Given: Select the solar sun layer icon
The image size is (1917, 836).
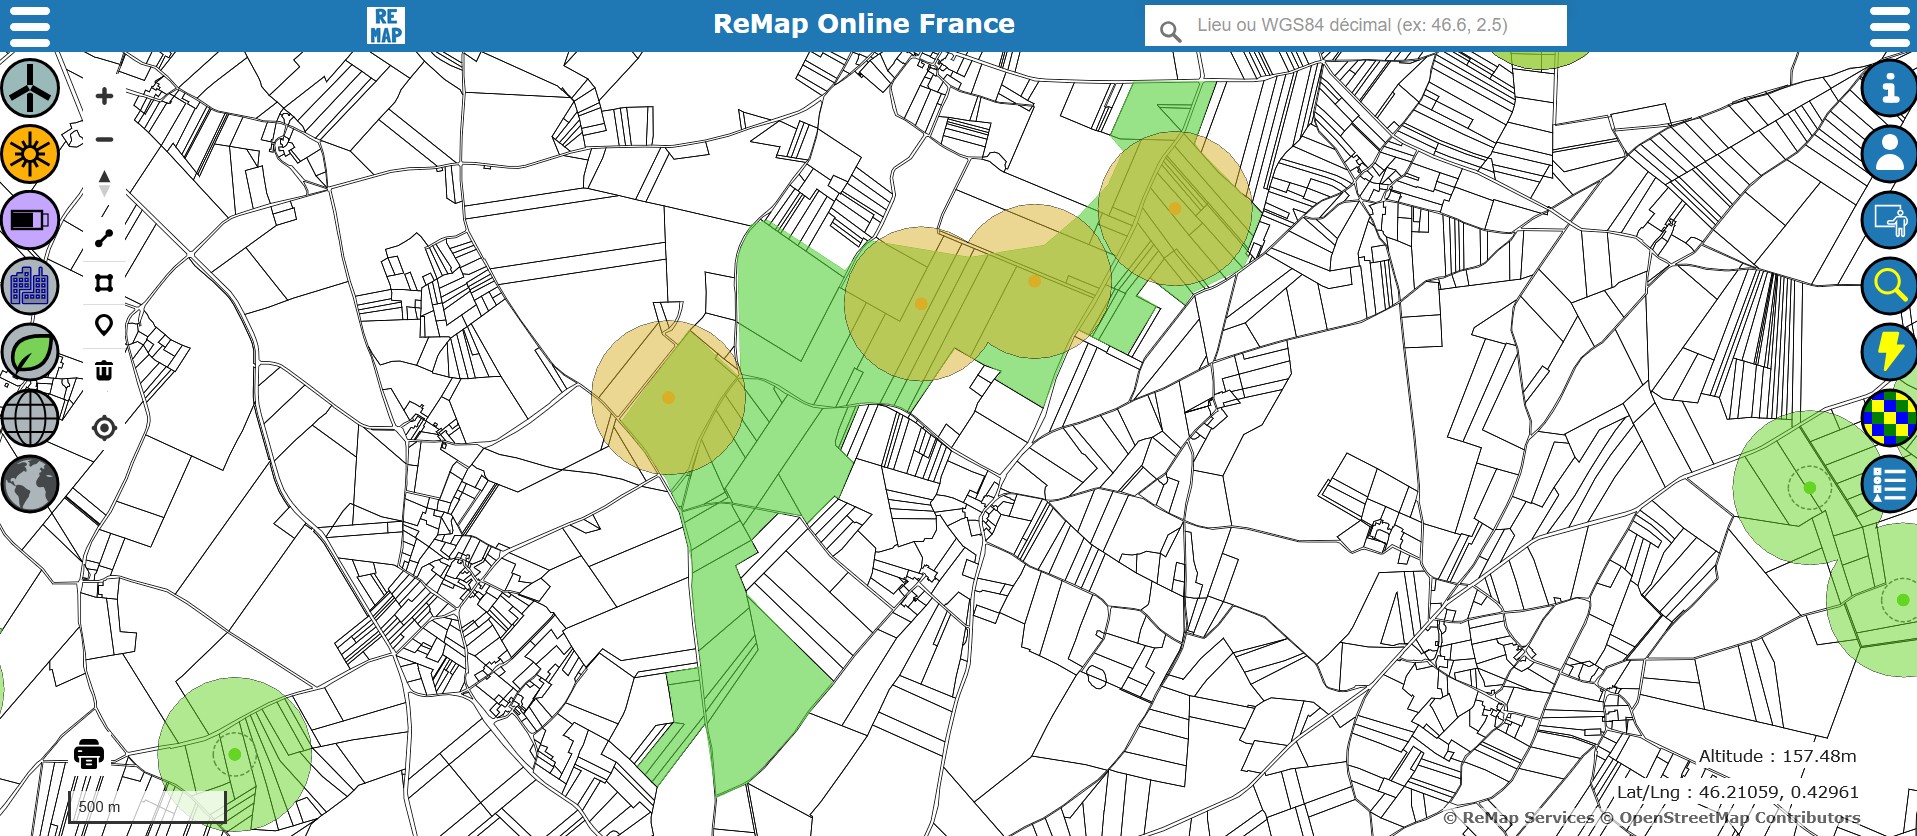Looking at the screenshot, I should (30, 154).
